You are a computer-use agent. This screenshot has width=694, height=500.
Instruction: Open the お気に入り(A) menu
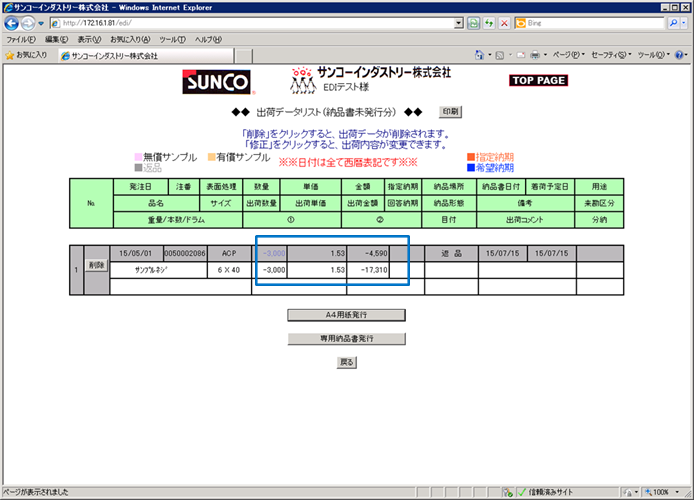(x=130, y=39)
